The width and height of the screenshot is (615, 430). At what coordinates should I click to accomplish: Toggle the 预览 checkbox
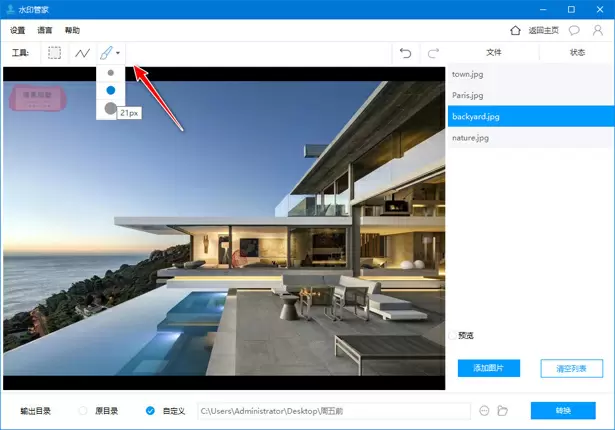[453, 335]
